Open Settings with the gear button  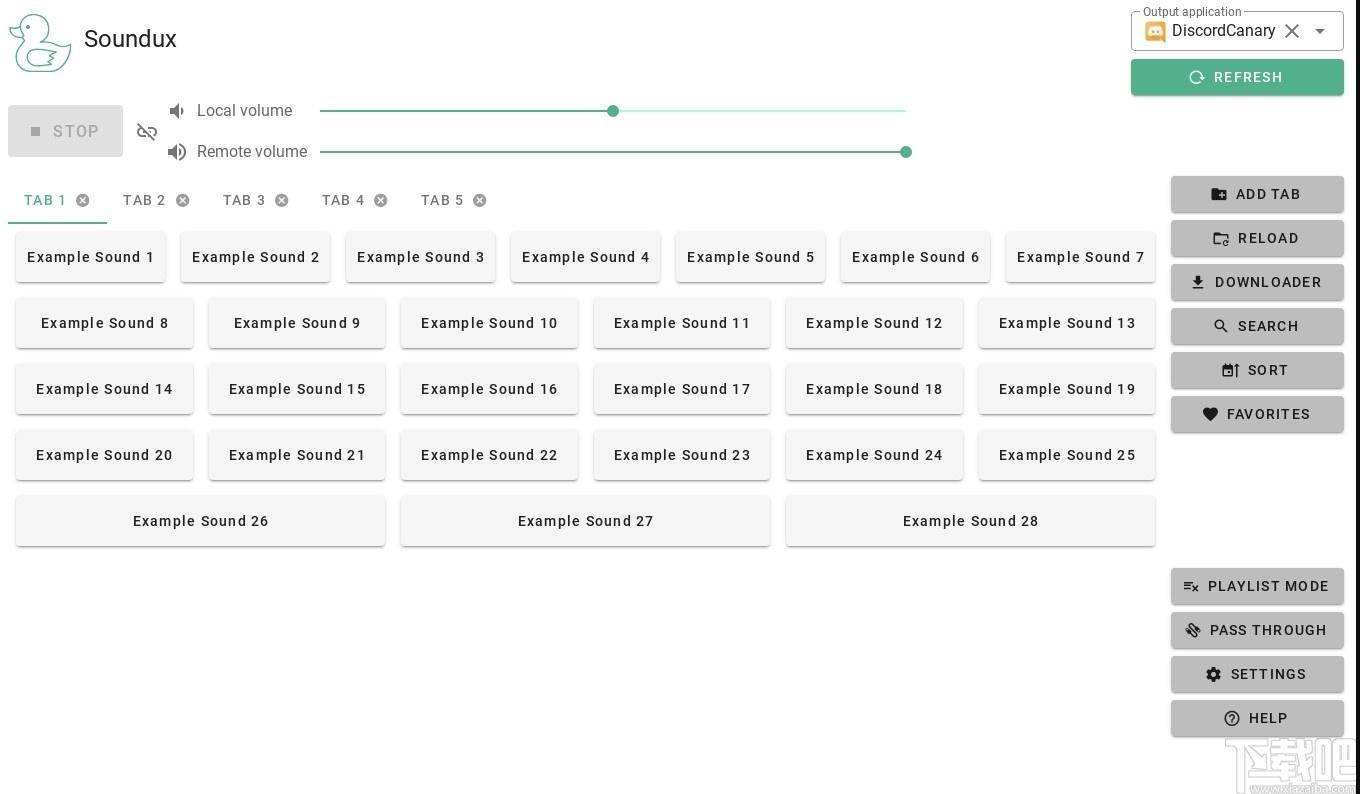(1257, 674)
